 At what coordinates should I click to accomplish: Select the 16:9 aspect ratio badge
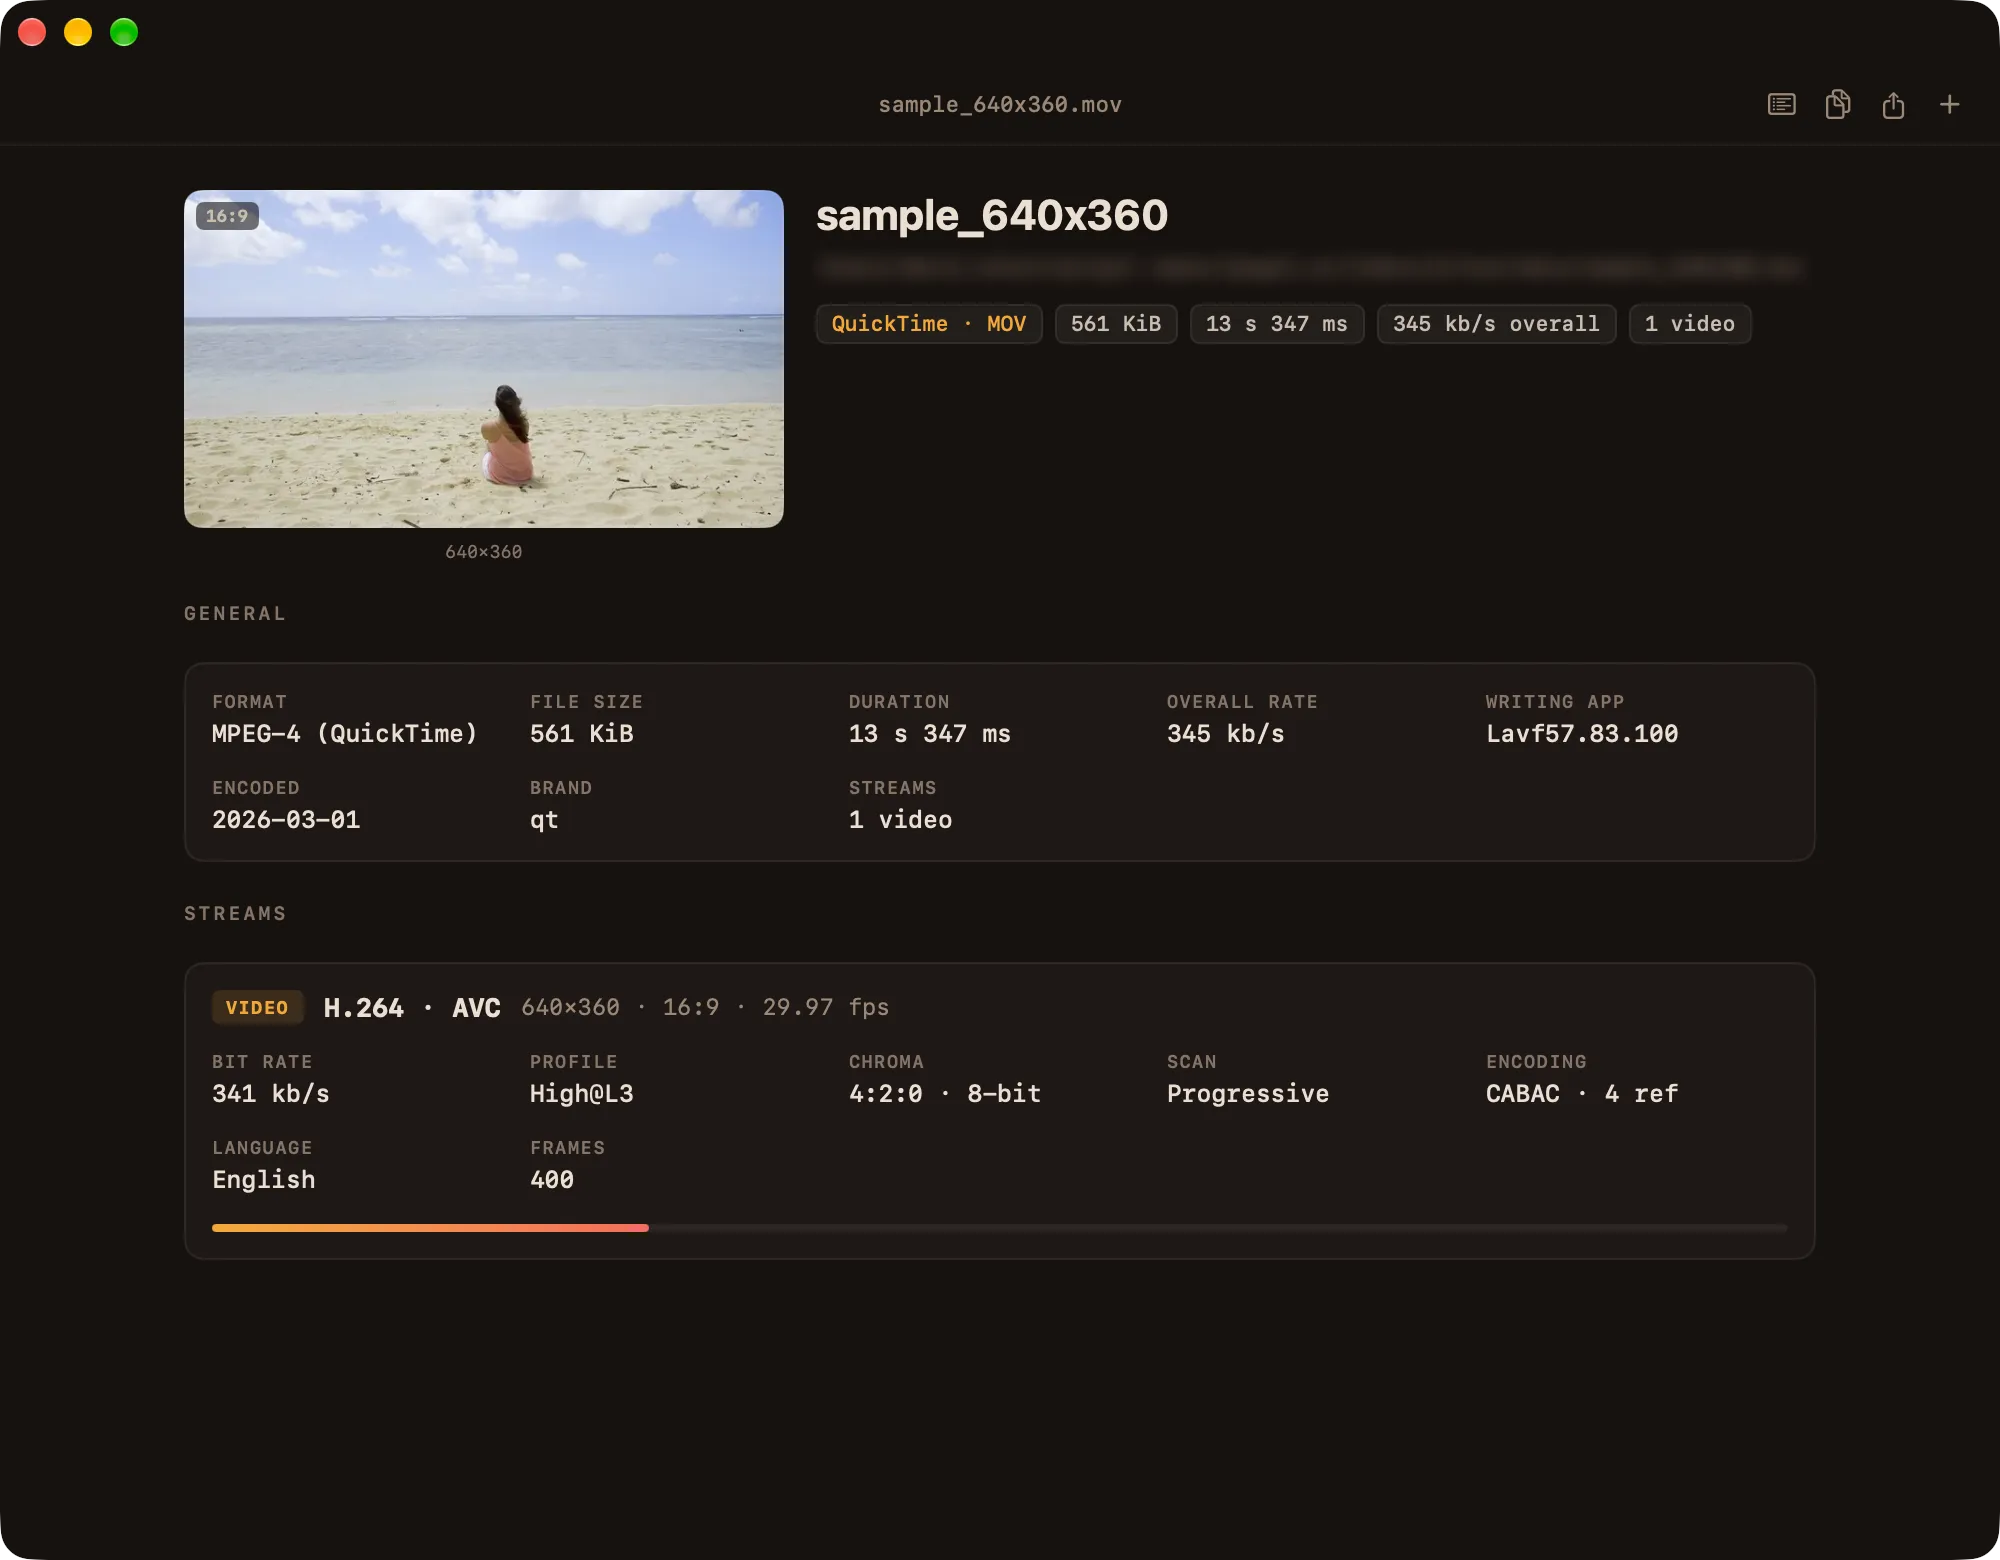pyautogui.click(x=227, y=215)
